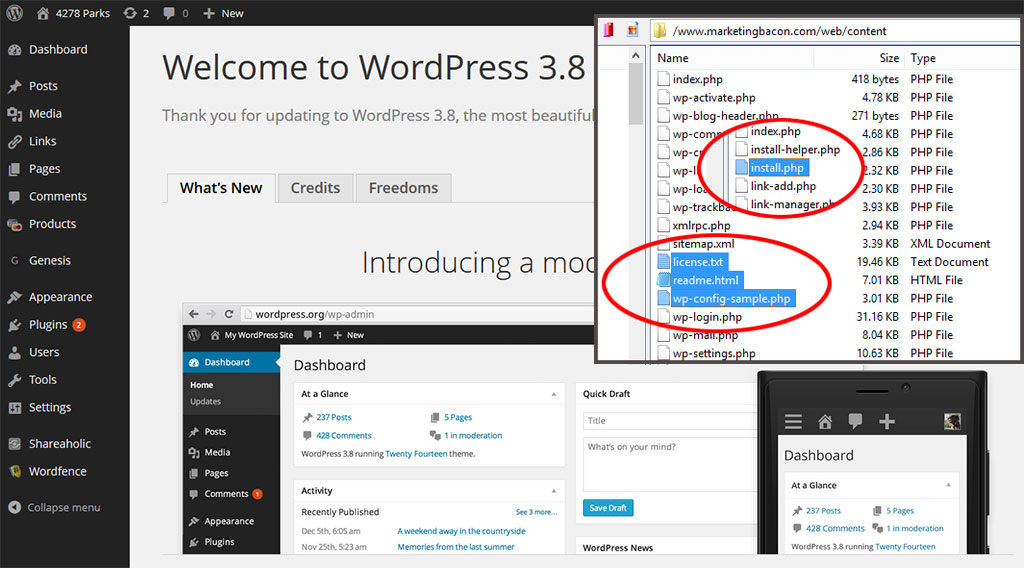Image resolution: width=1024 pixels, height=568 pixels.
Task: Select wp-activate.php in the file list
Action: tap(714, 97)
